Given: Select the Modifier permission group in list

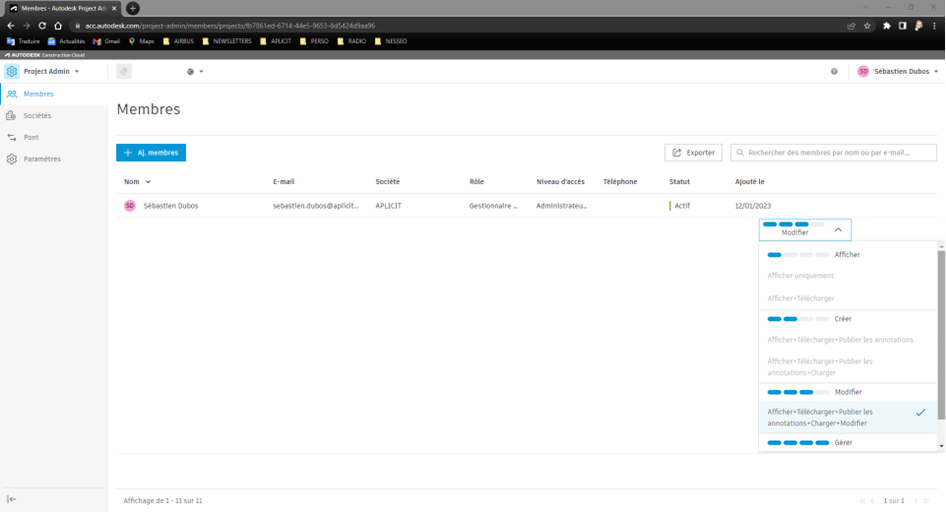Looking at the screenshot, I should point(847,392).
